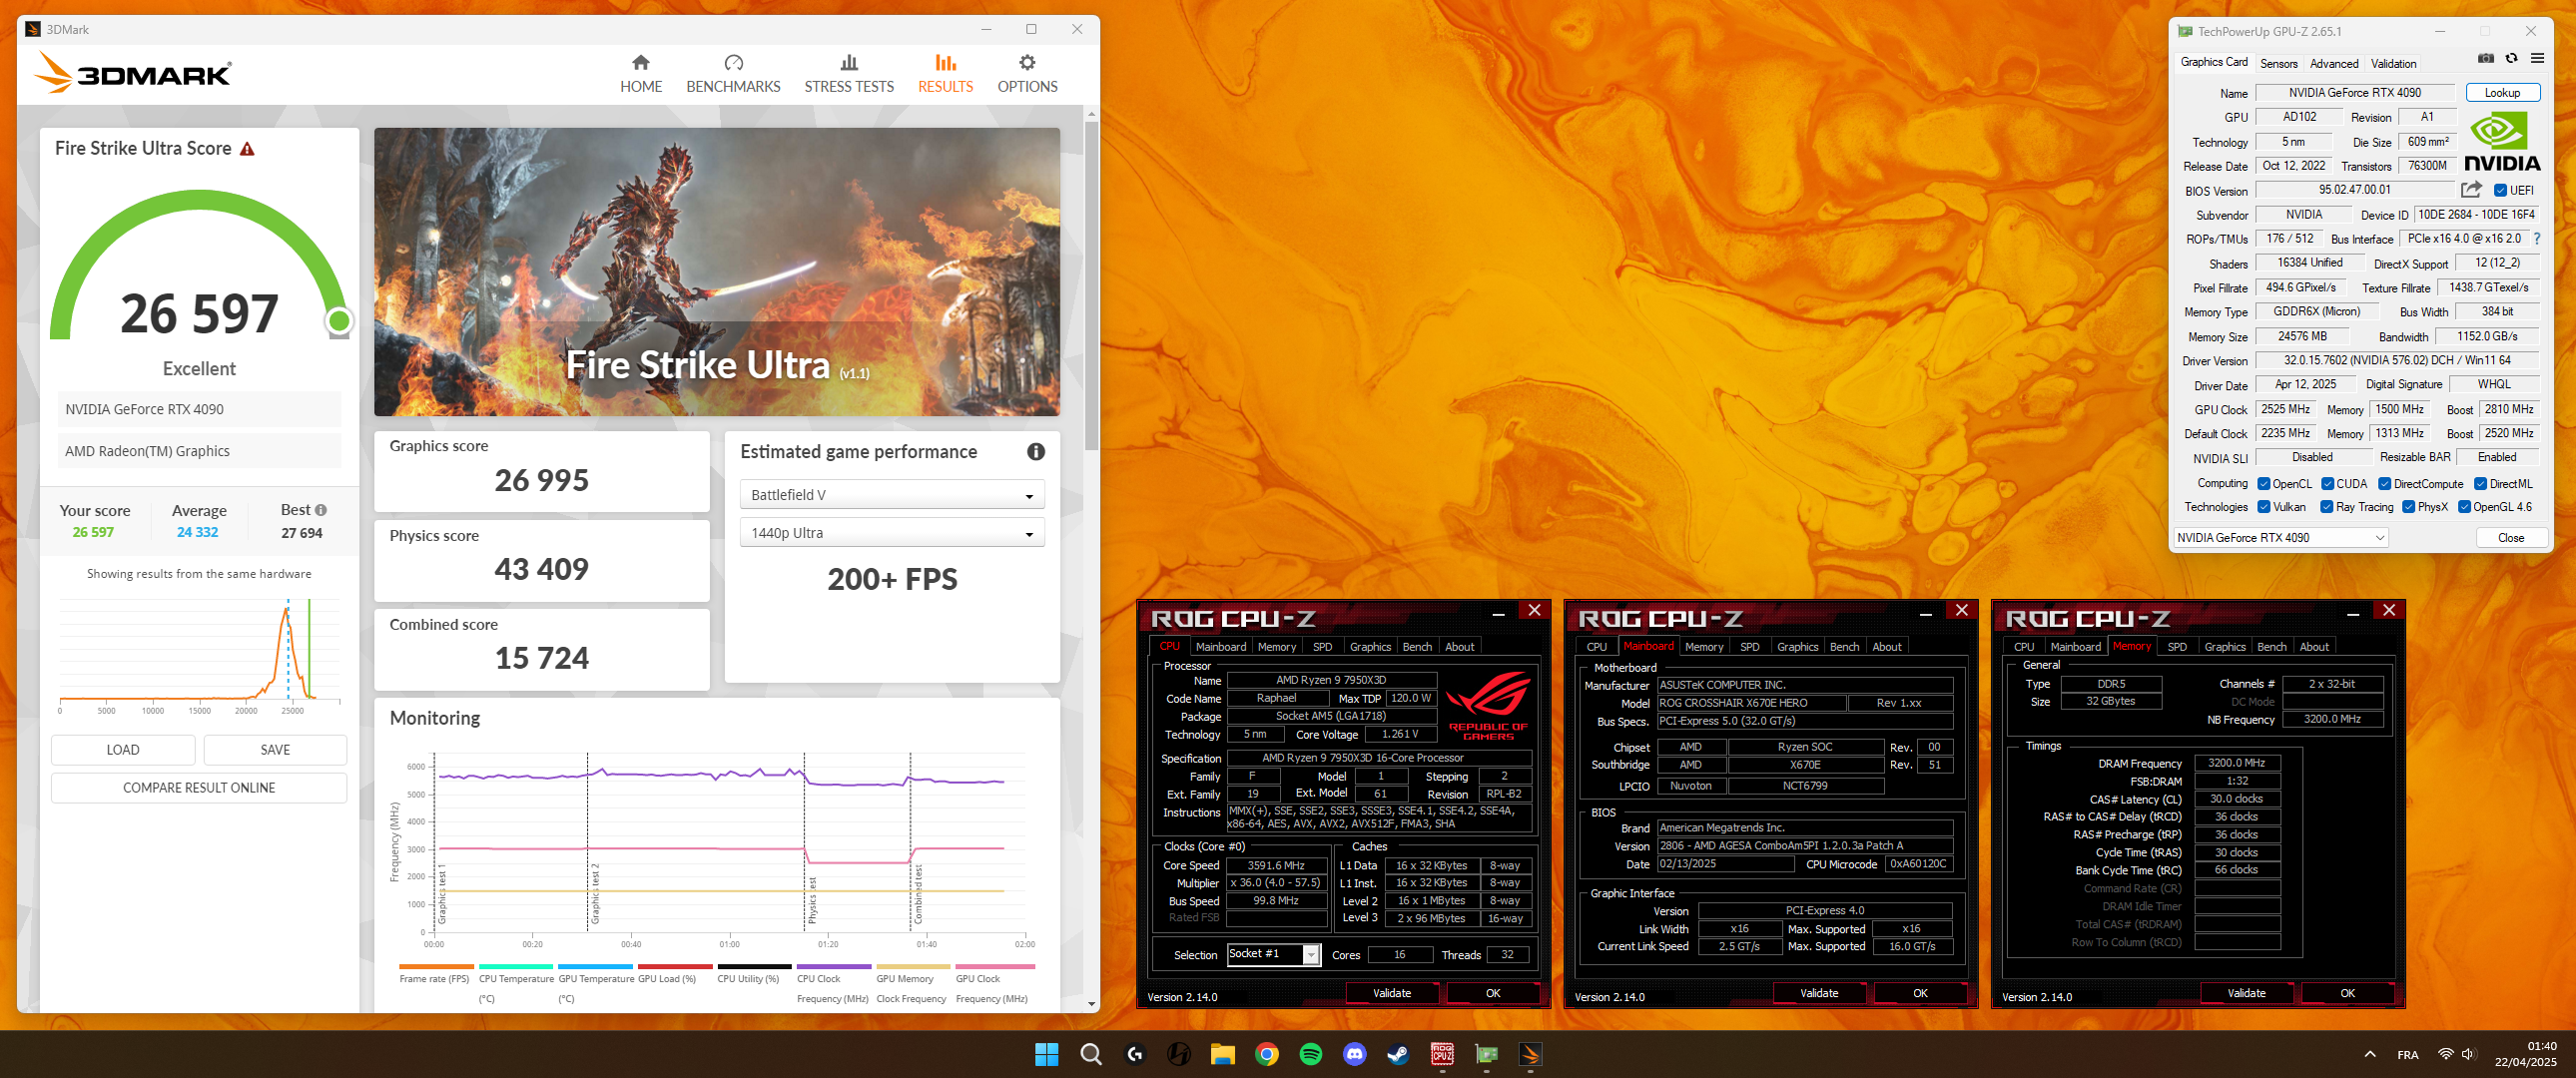This screenshot has height=1078, width=2576.
Task: Open the Stress Tests chart icon
Action: click(x=849, y=62)
